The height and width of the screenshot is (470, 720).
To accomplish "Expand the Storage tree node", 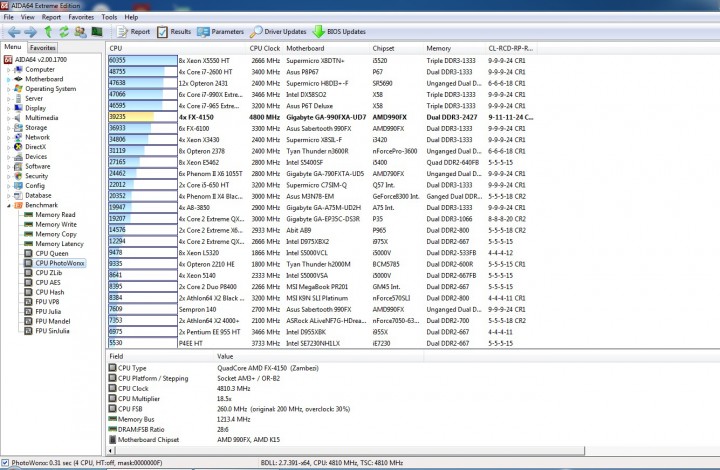I will tap(8, 128).
